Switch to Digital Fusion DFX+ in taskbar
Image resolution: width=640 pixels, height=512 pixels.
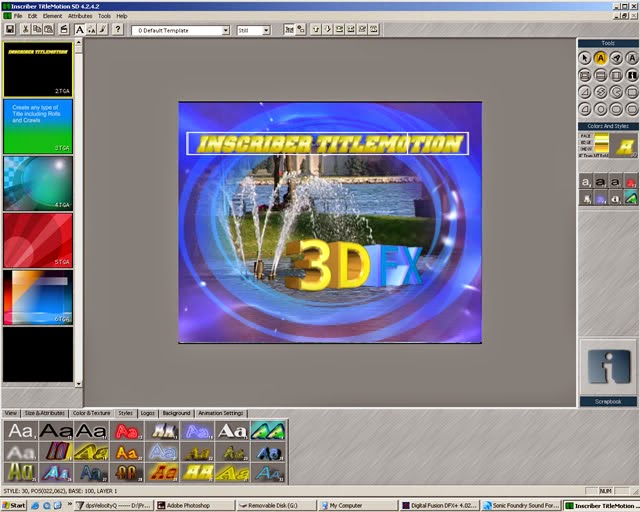tap(439, 505)
